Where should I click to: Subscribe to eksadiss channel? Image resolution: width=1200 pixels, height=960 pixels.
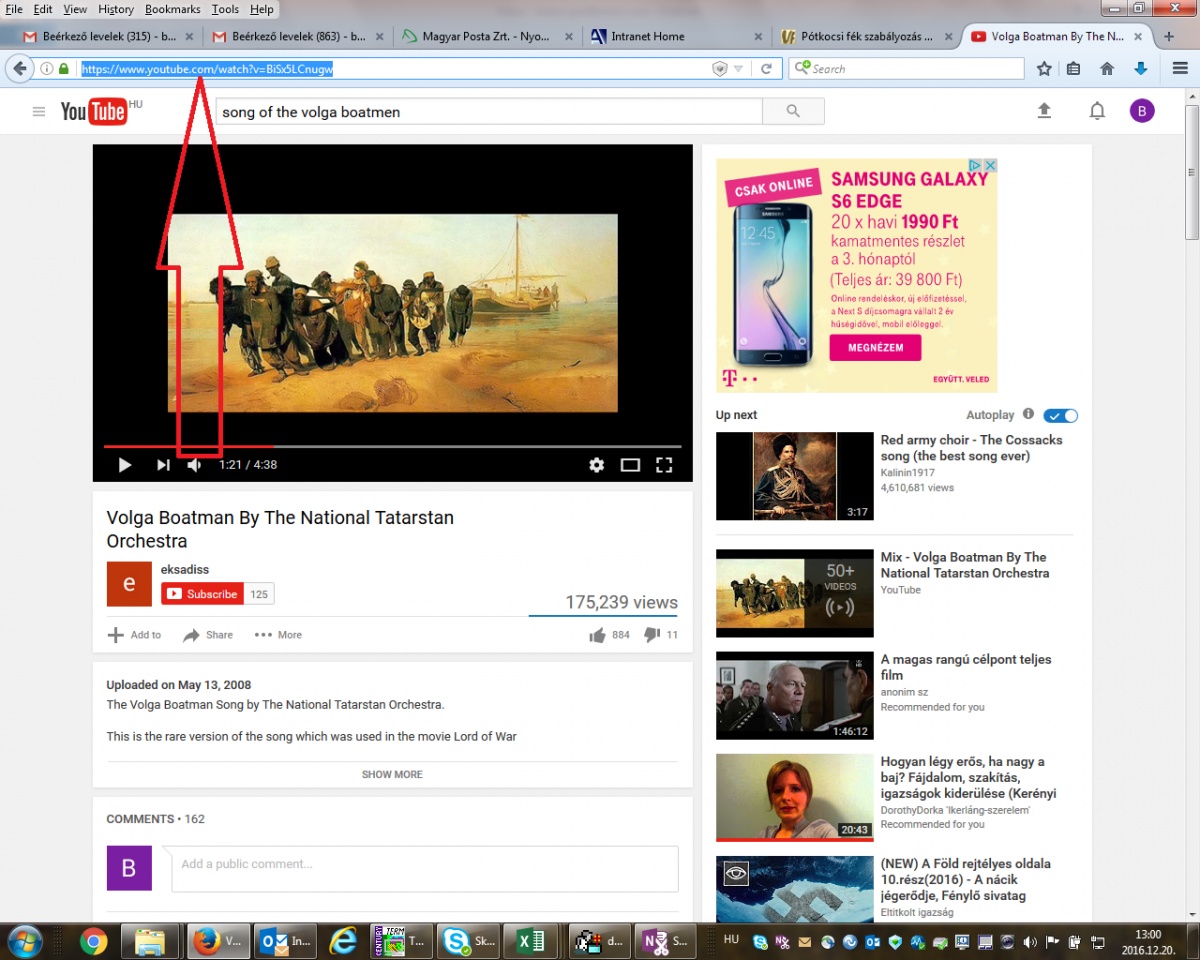202,594
